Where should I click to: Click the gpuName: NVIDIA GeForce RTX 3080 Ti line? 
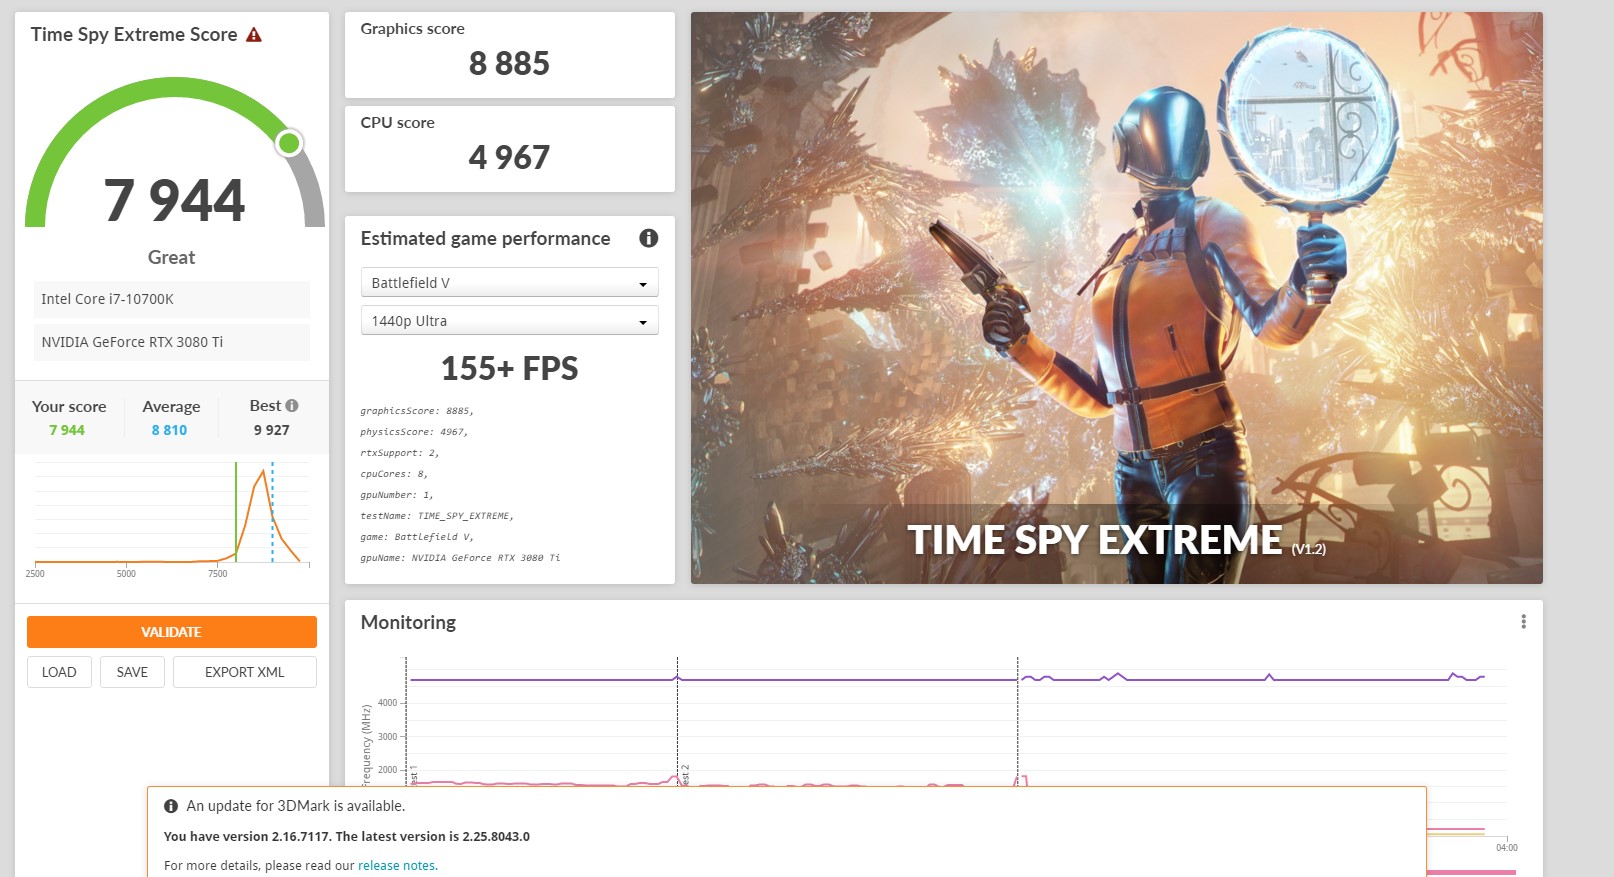[460, 558]
